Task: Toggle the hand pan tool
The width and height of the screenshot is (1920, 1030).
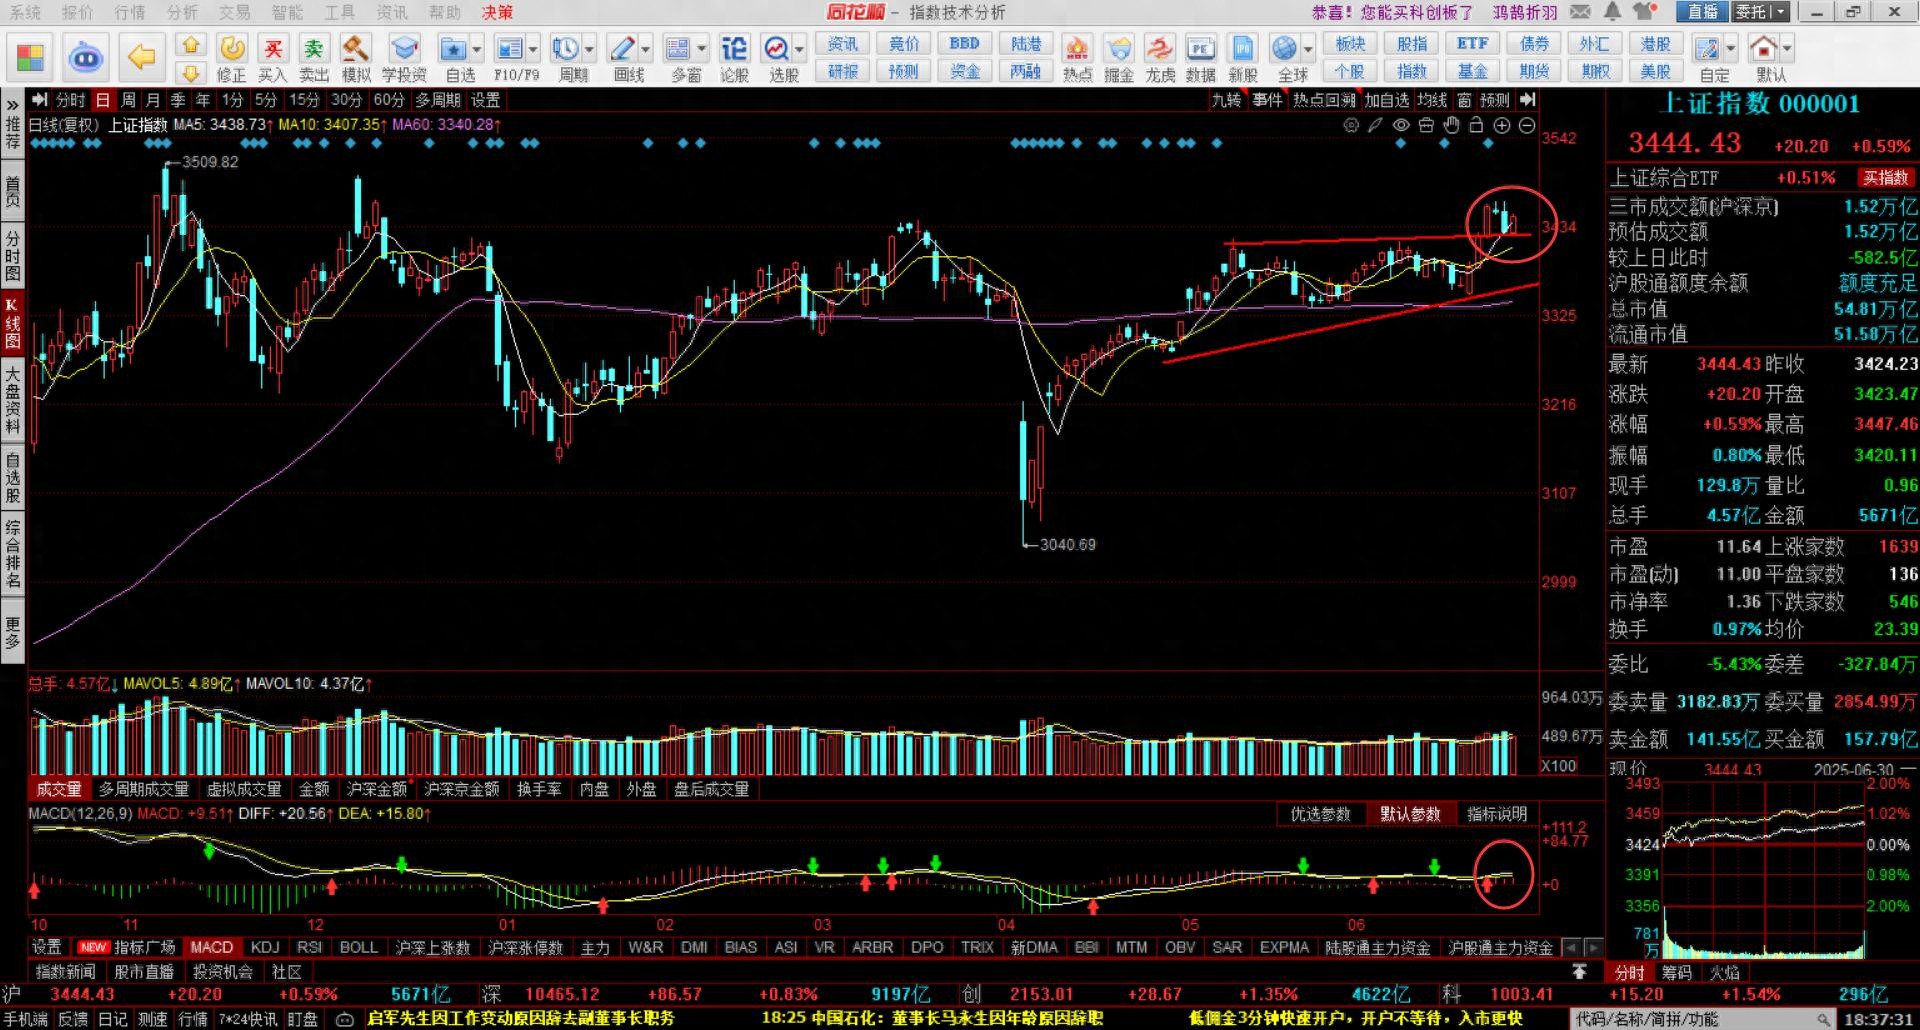Action: 1451,125
